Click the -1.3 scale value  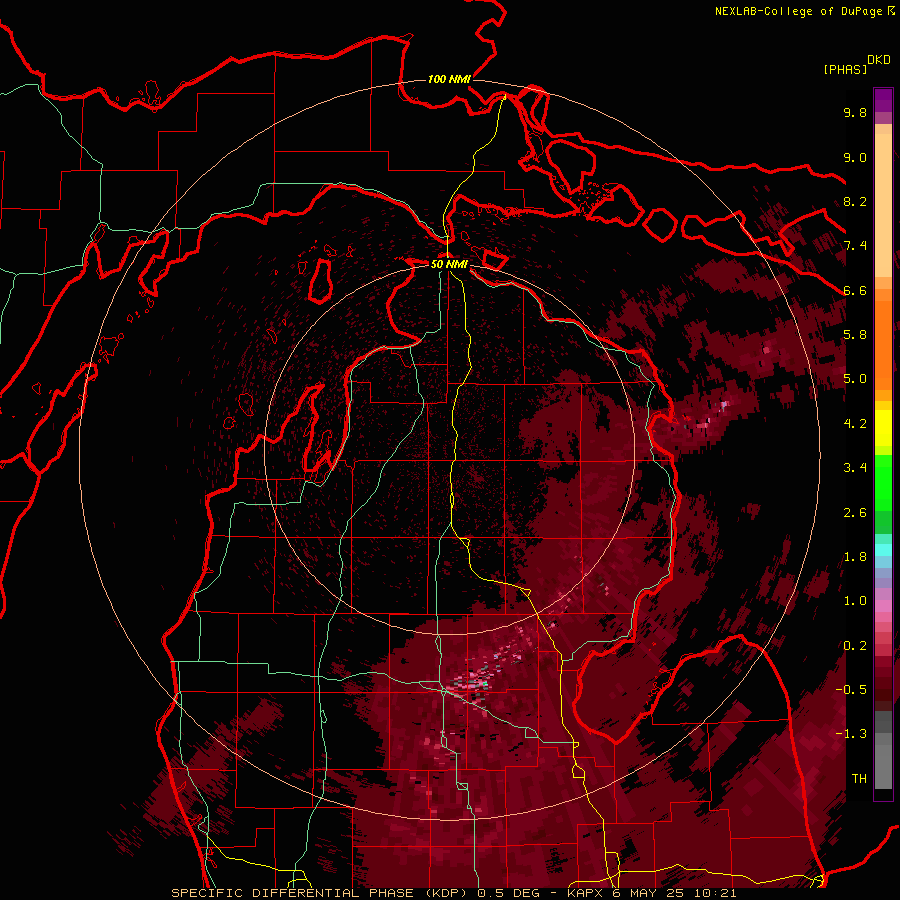click(x=851, y=734)
